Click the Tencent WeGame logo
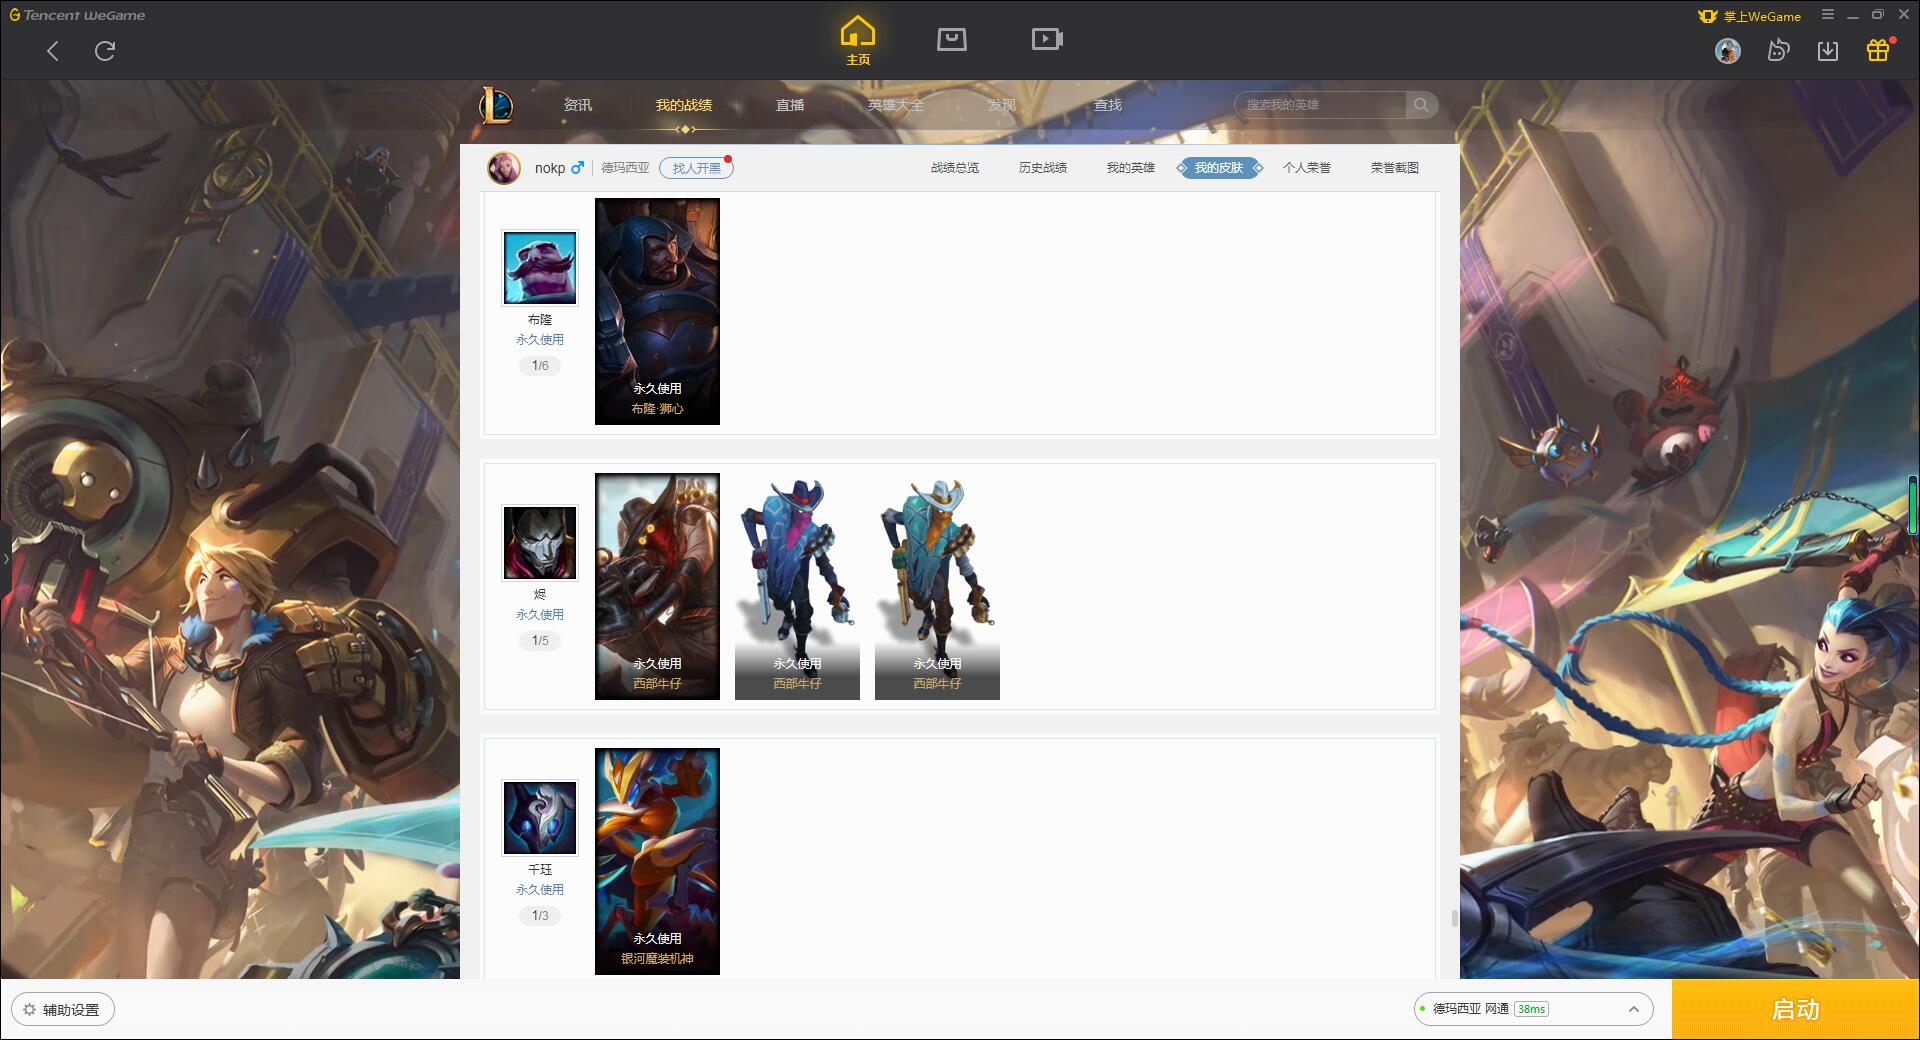The width and height of the screenshot is (1920, 1040). tap(77, 15)
